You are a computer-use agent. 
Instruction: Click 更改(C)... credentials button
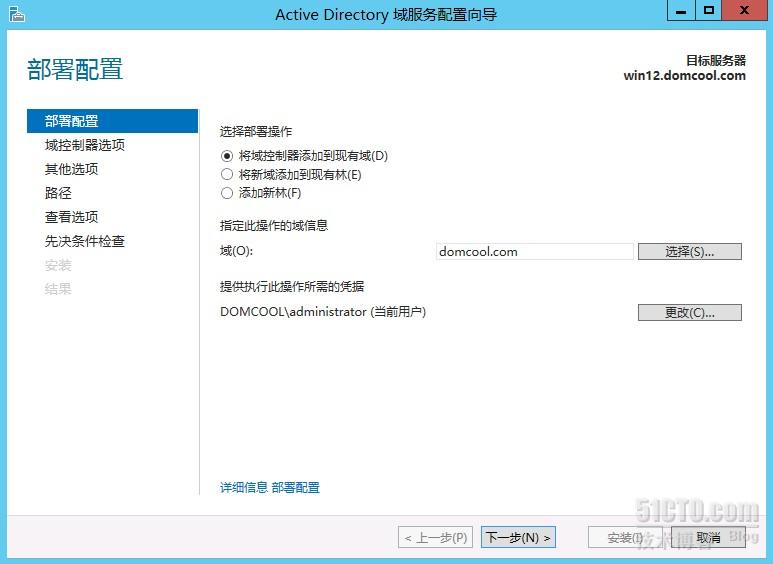[690, 313]
